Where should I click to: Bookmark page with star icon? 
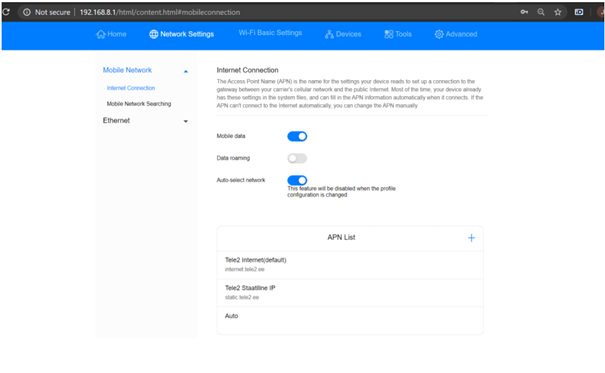coord(558,12)
